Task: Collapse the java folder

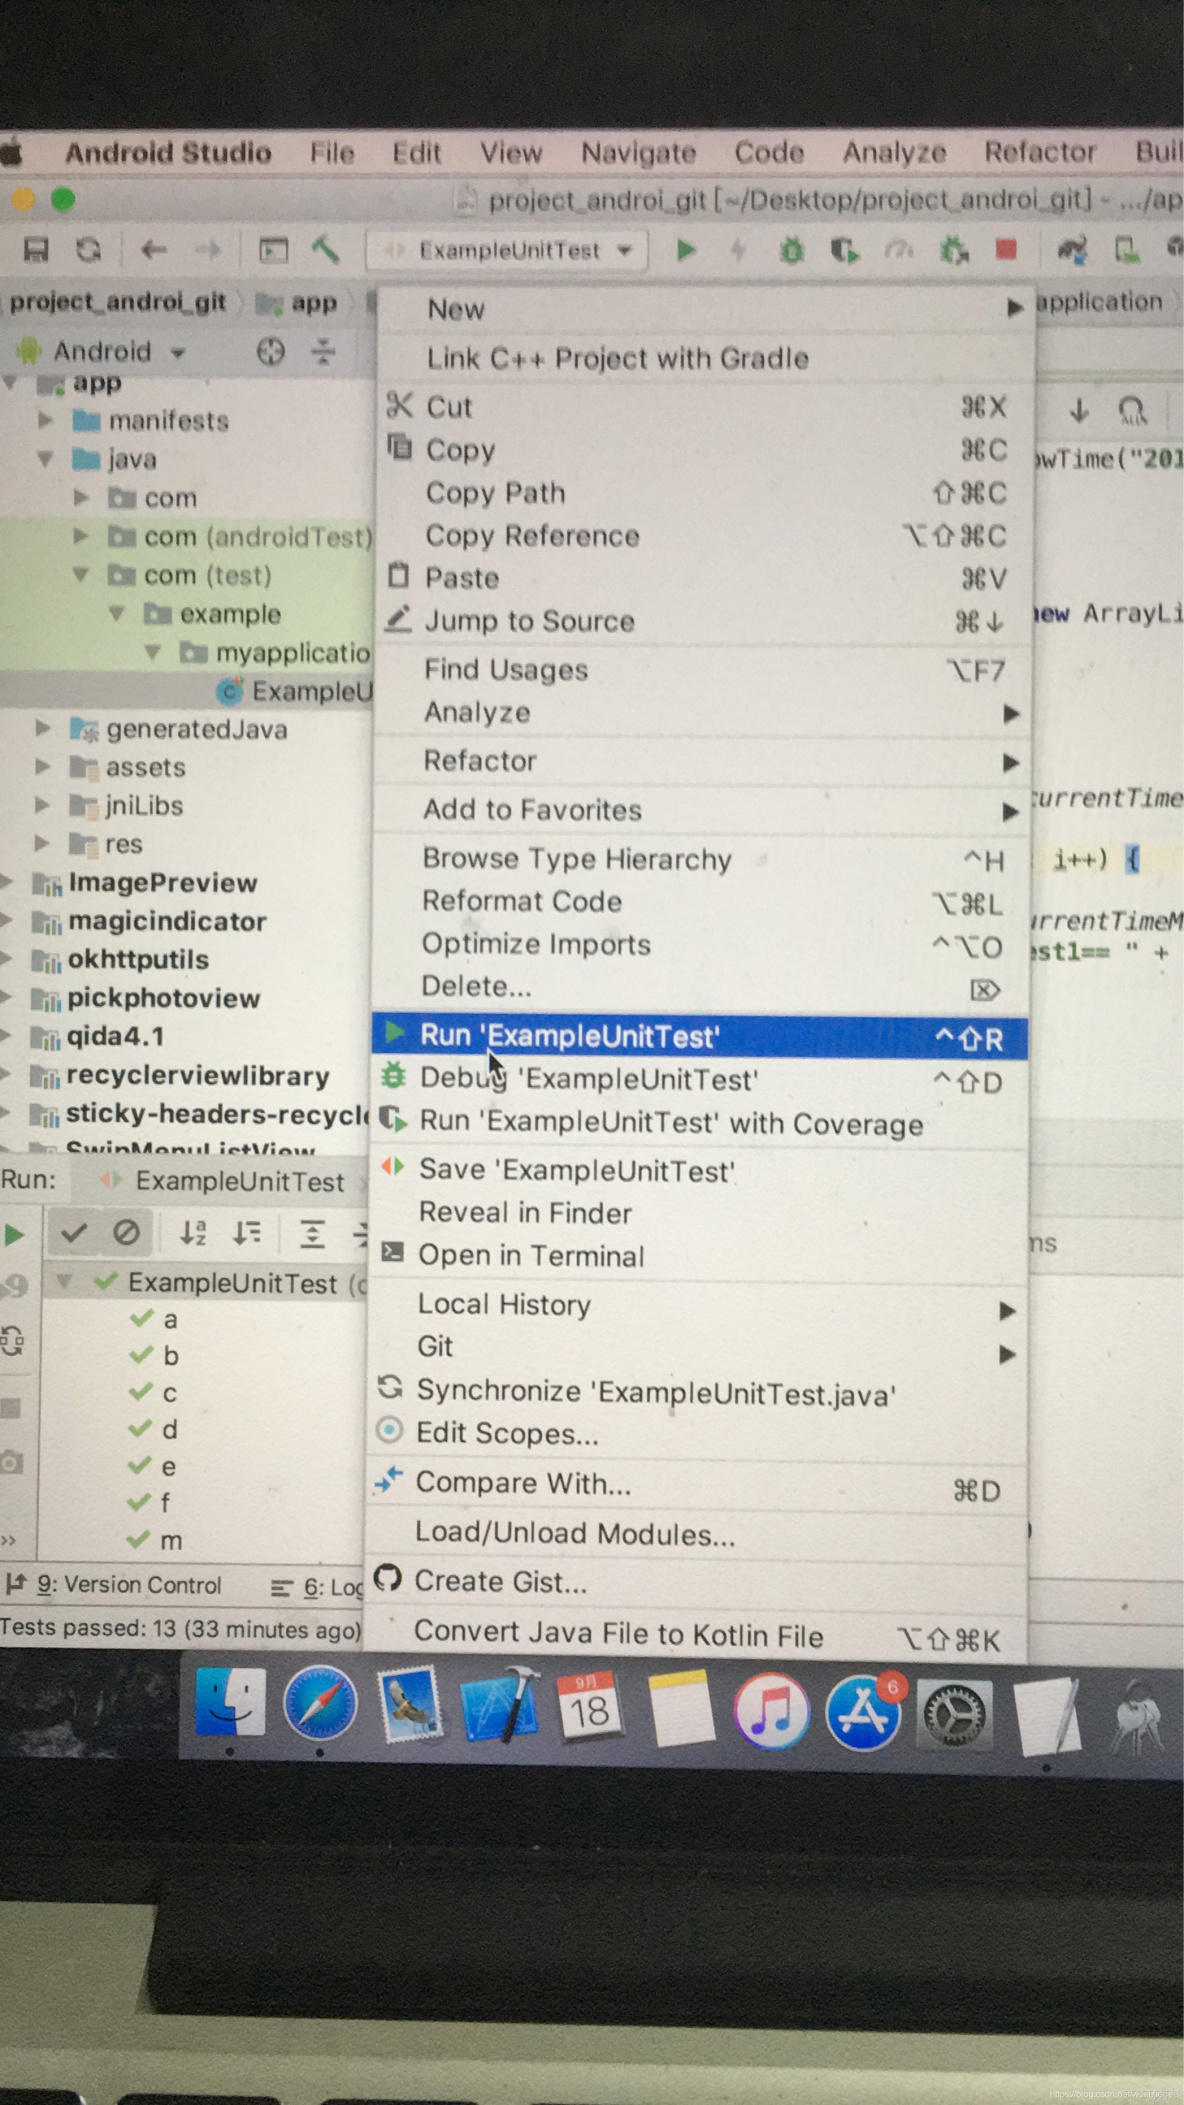Action: tap(46, 459)
